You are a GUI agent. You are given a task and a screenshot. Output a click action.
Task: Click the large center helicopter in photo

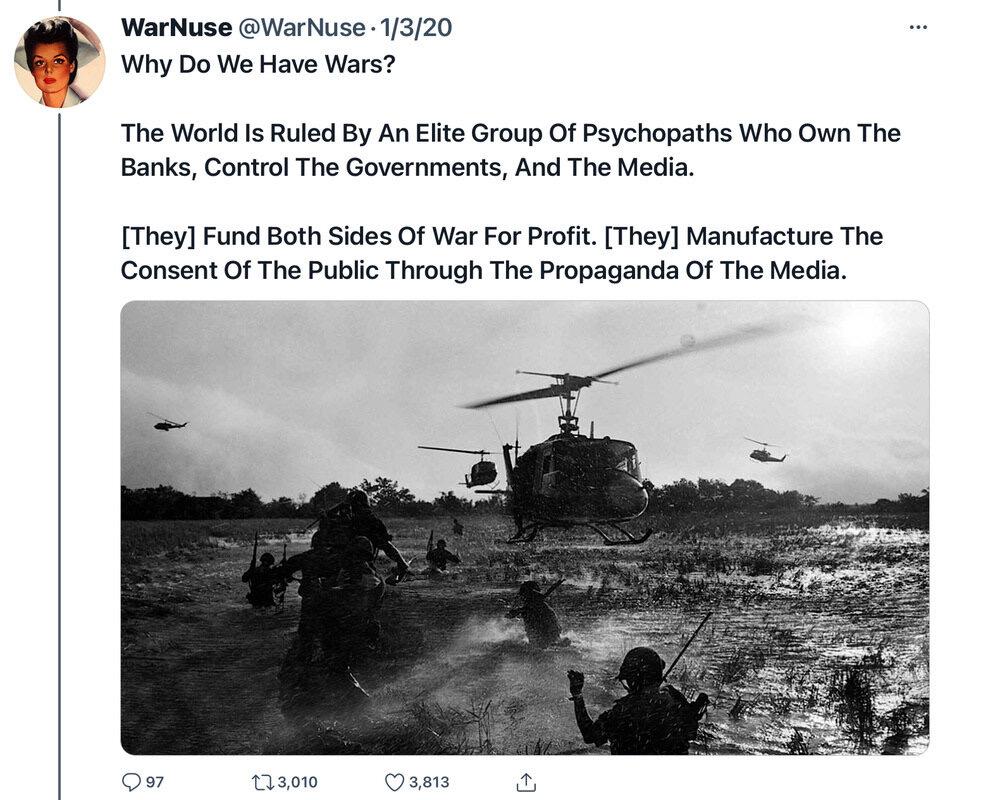577,464
